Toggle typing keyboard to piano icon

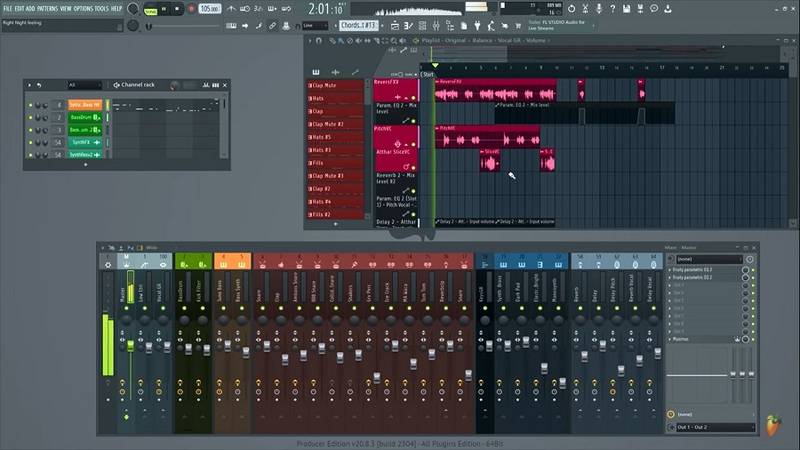[x=231, y=26]
